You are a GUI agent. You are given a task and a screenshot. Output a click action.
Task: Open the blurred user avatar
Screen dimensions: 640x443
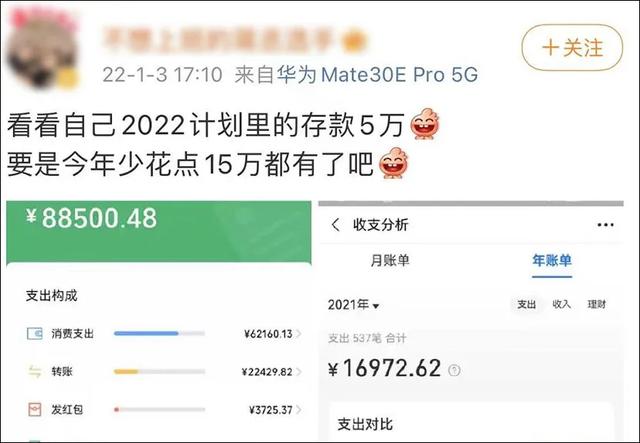42,49
